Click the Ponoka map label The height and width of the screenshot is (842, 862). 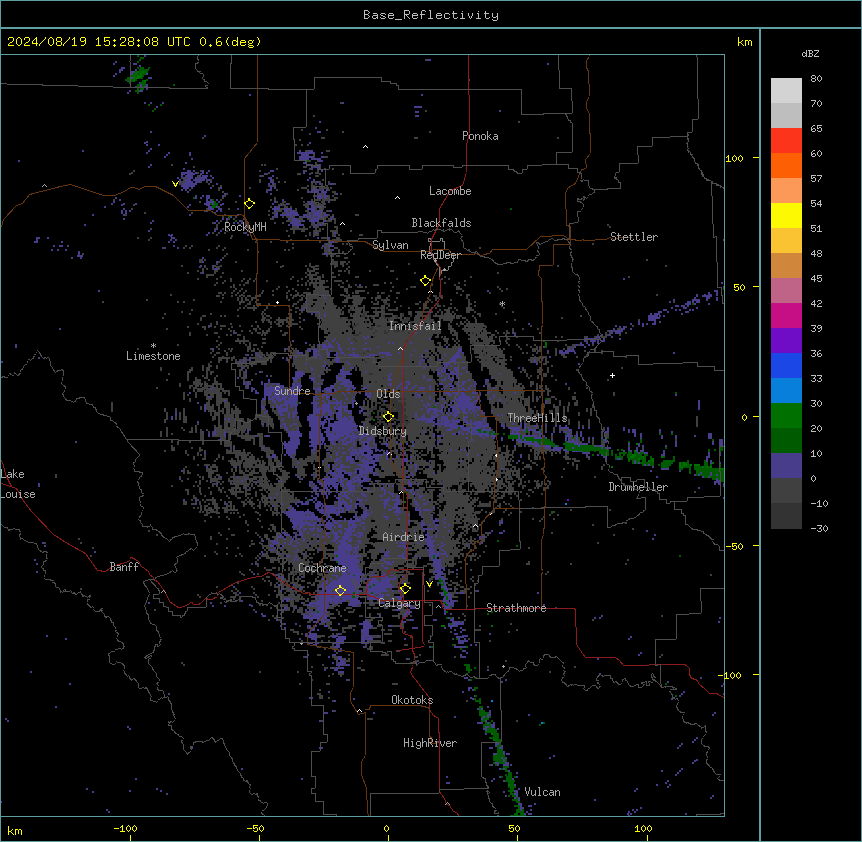point(480,136)
